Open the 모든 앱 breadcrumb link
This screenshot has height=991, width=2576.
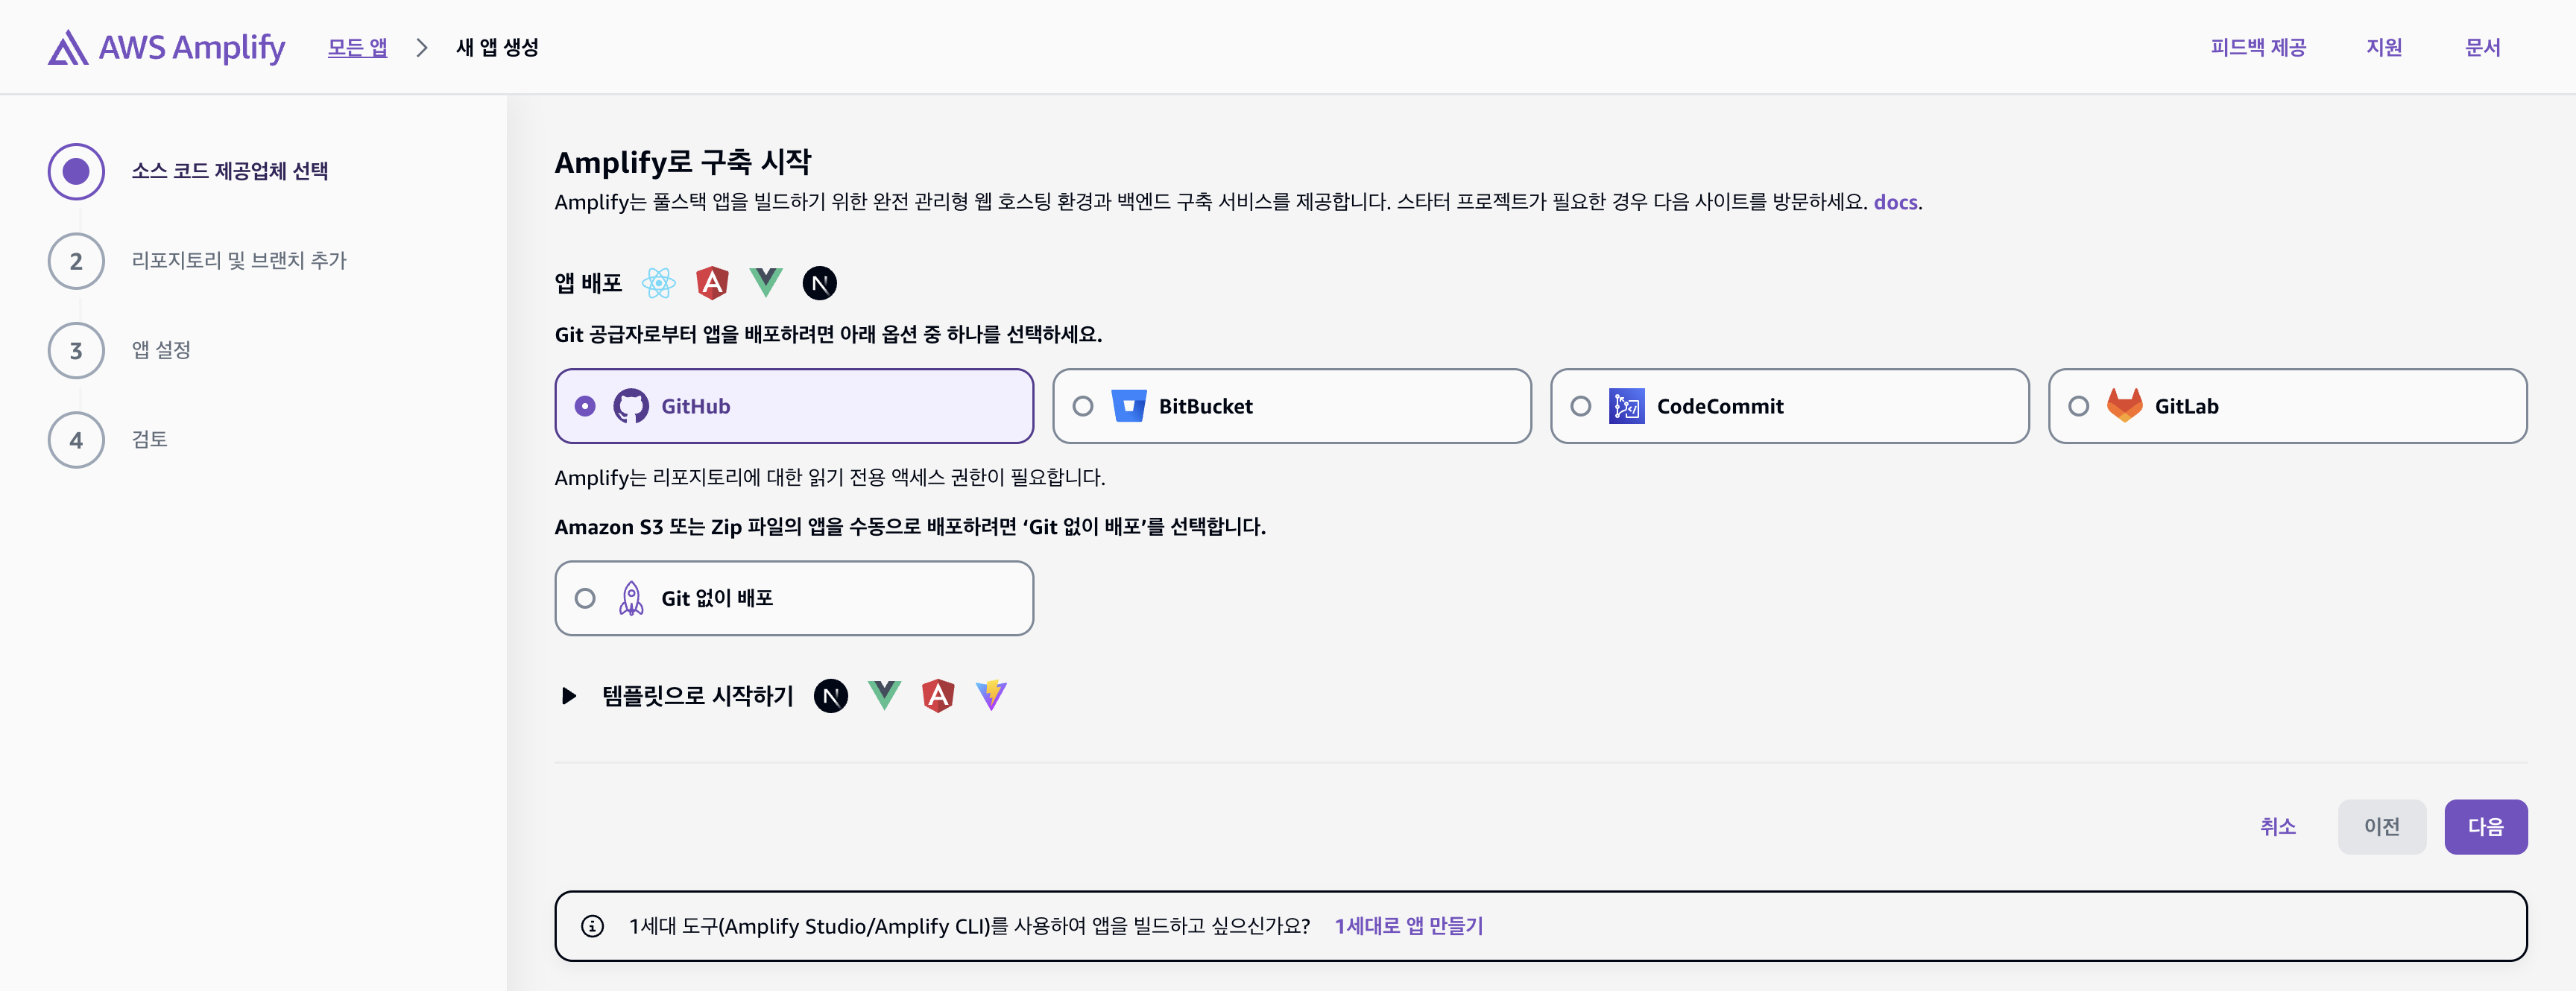pyautogui.click(x=357, y=47)
